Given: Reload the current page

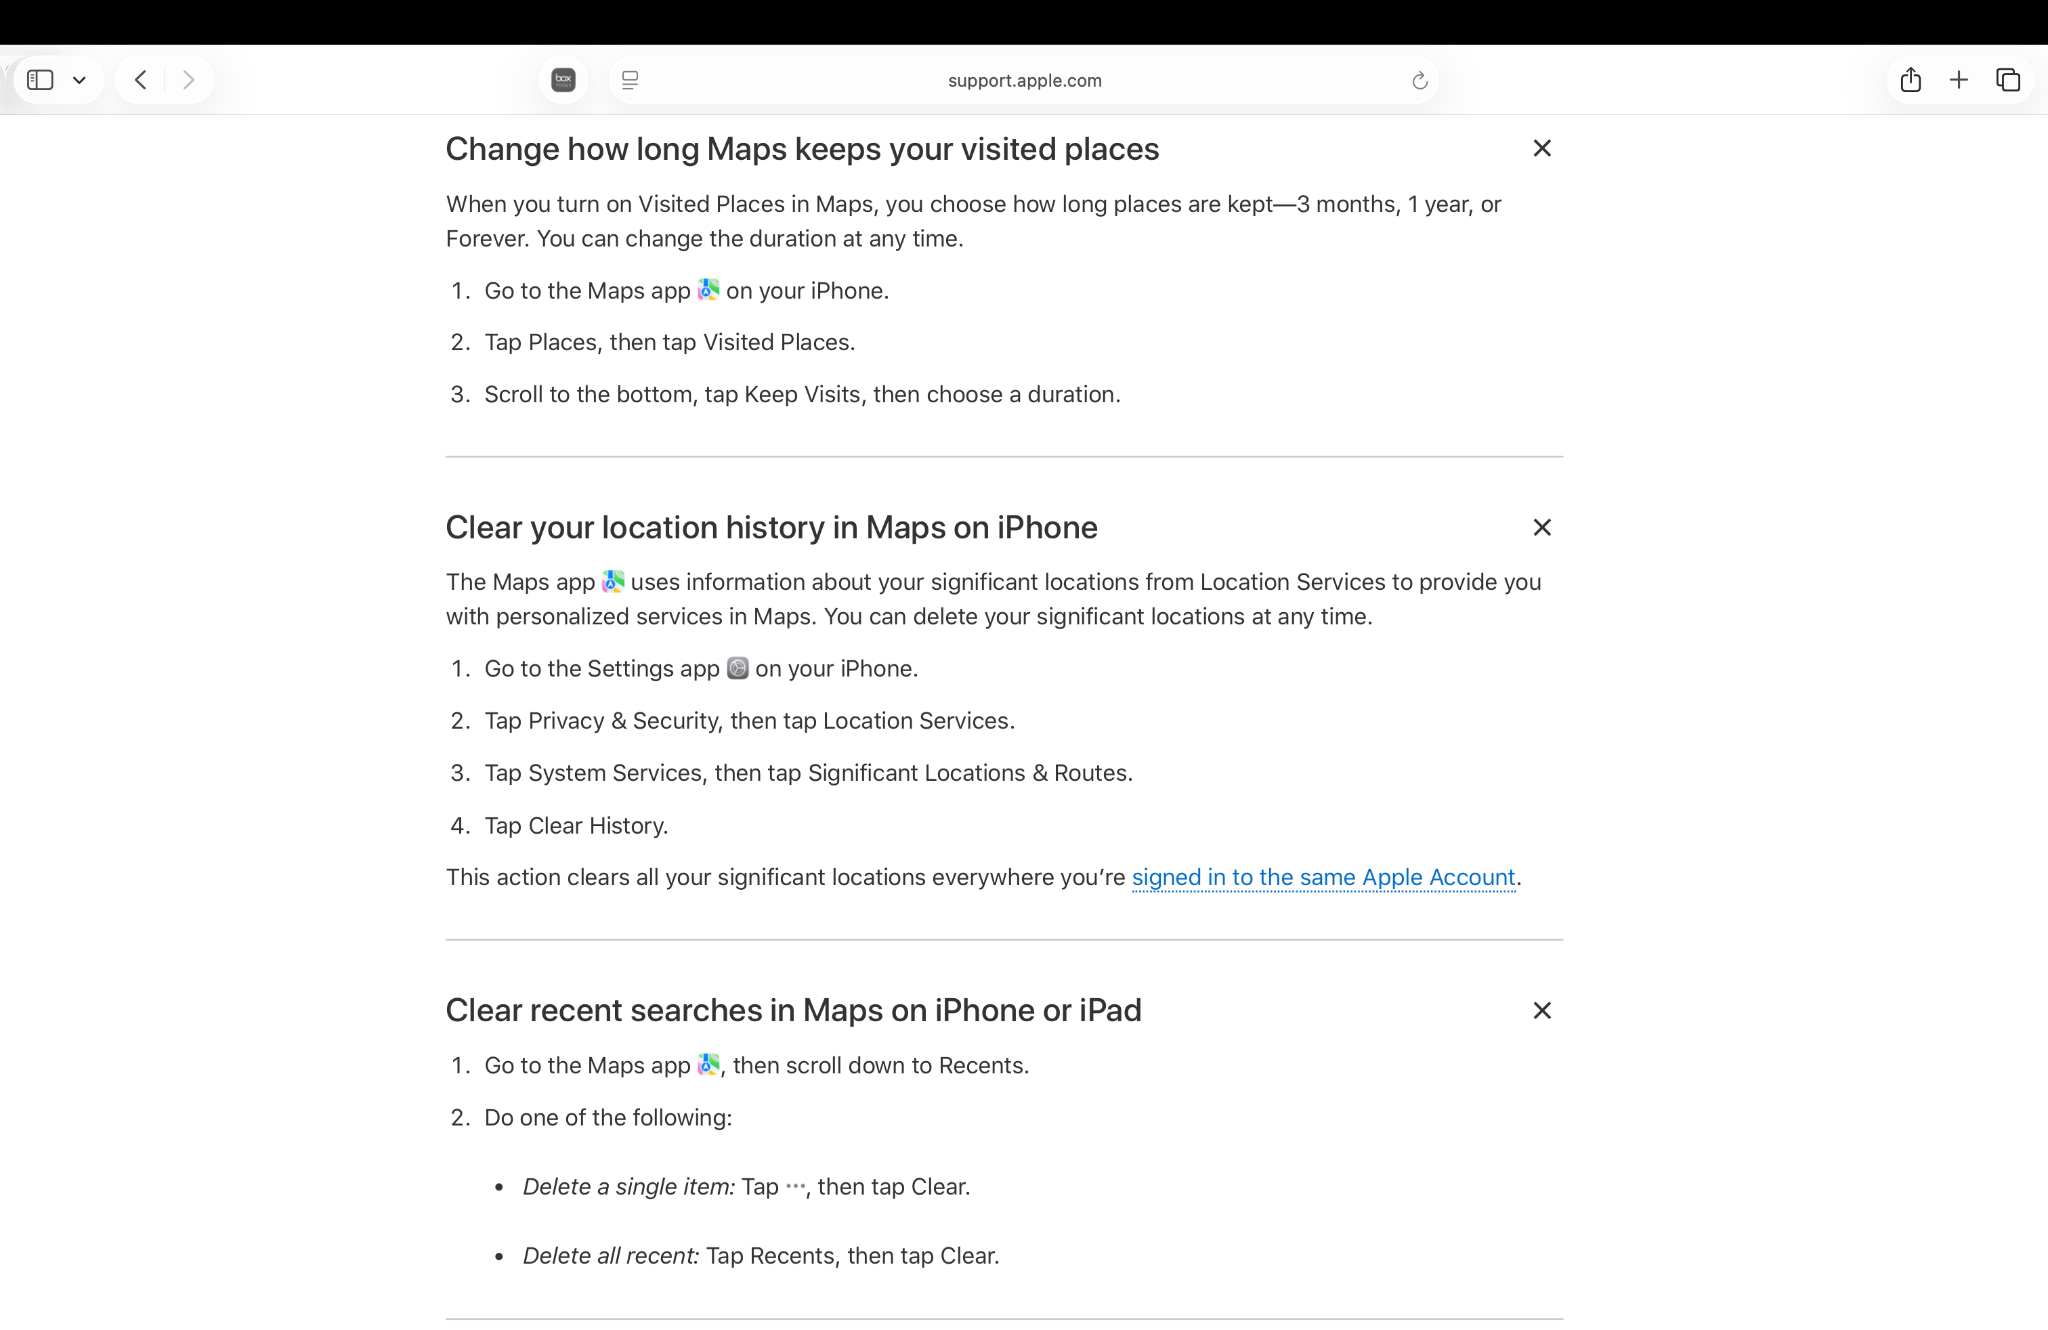Looking at the screenshot, I should (1419, 80).
